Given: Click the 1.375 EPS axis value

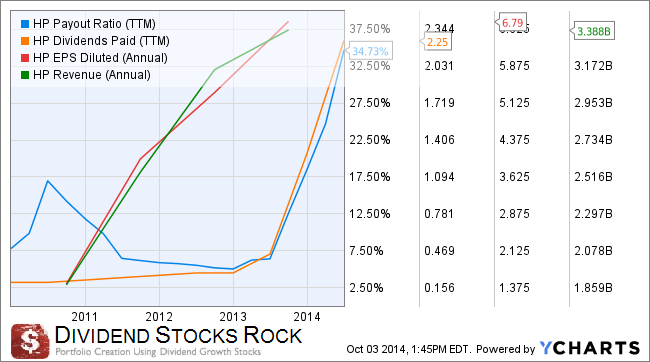Looking at the screenshot, I should coord(514,288).
